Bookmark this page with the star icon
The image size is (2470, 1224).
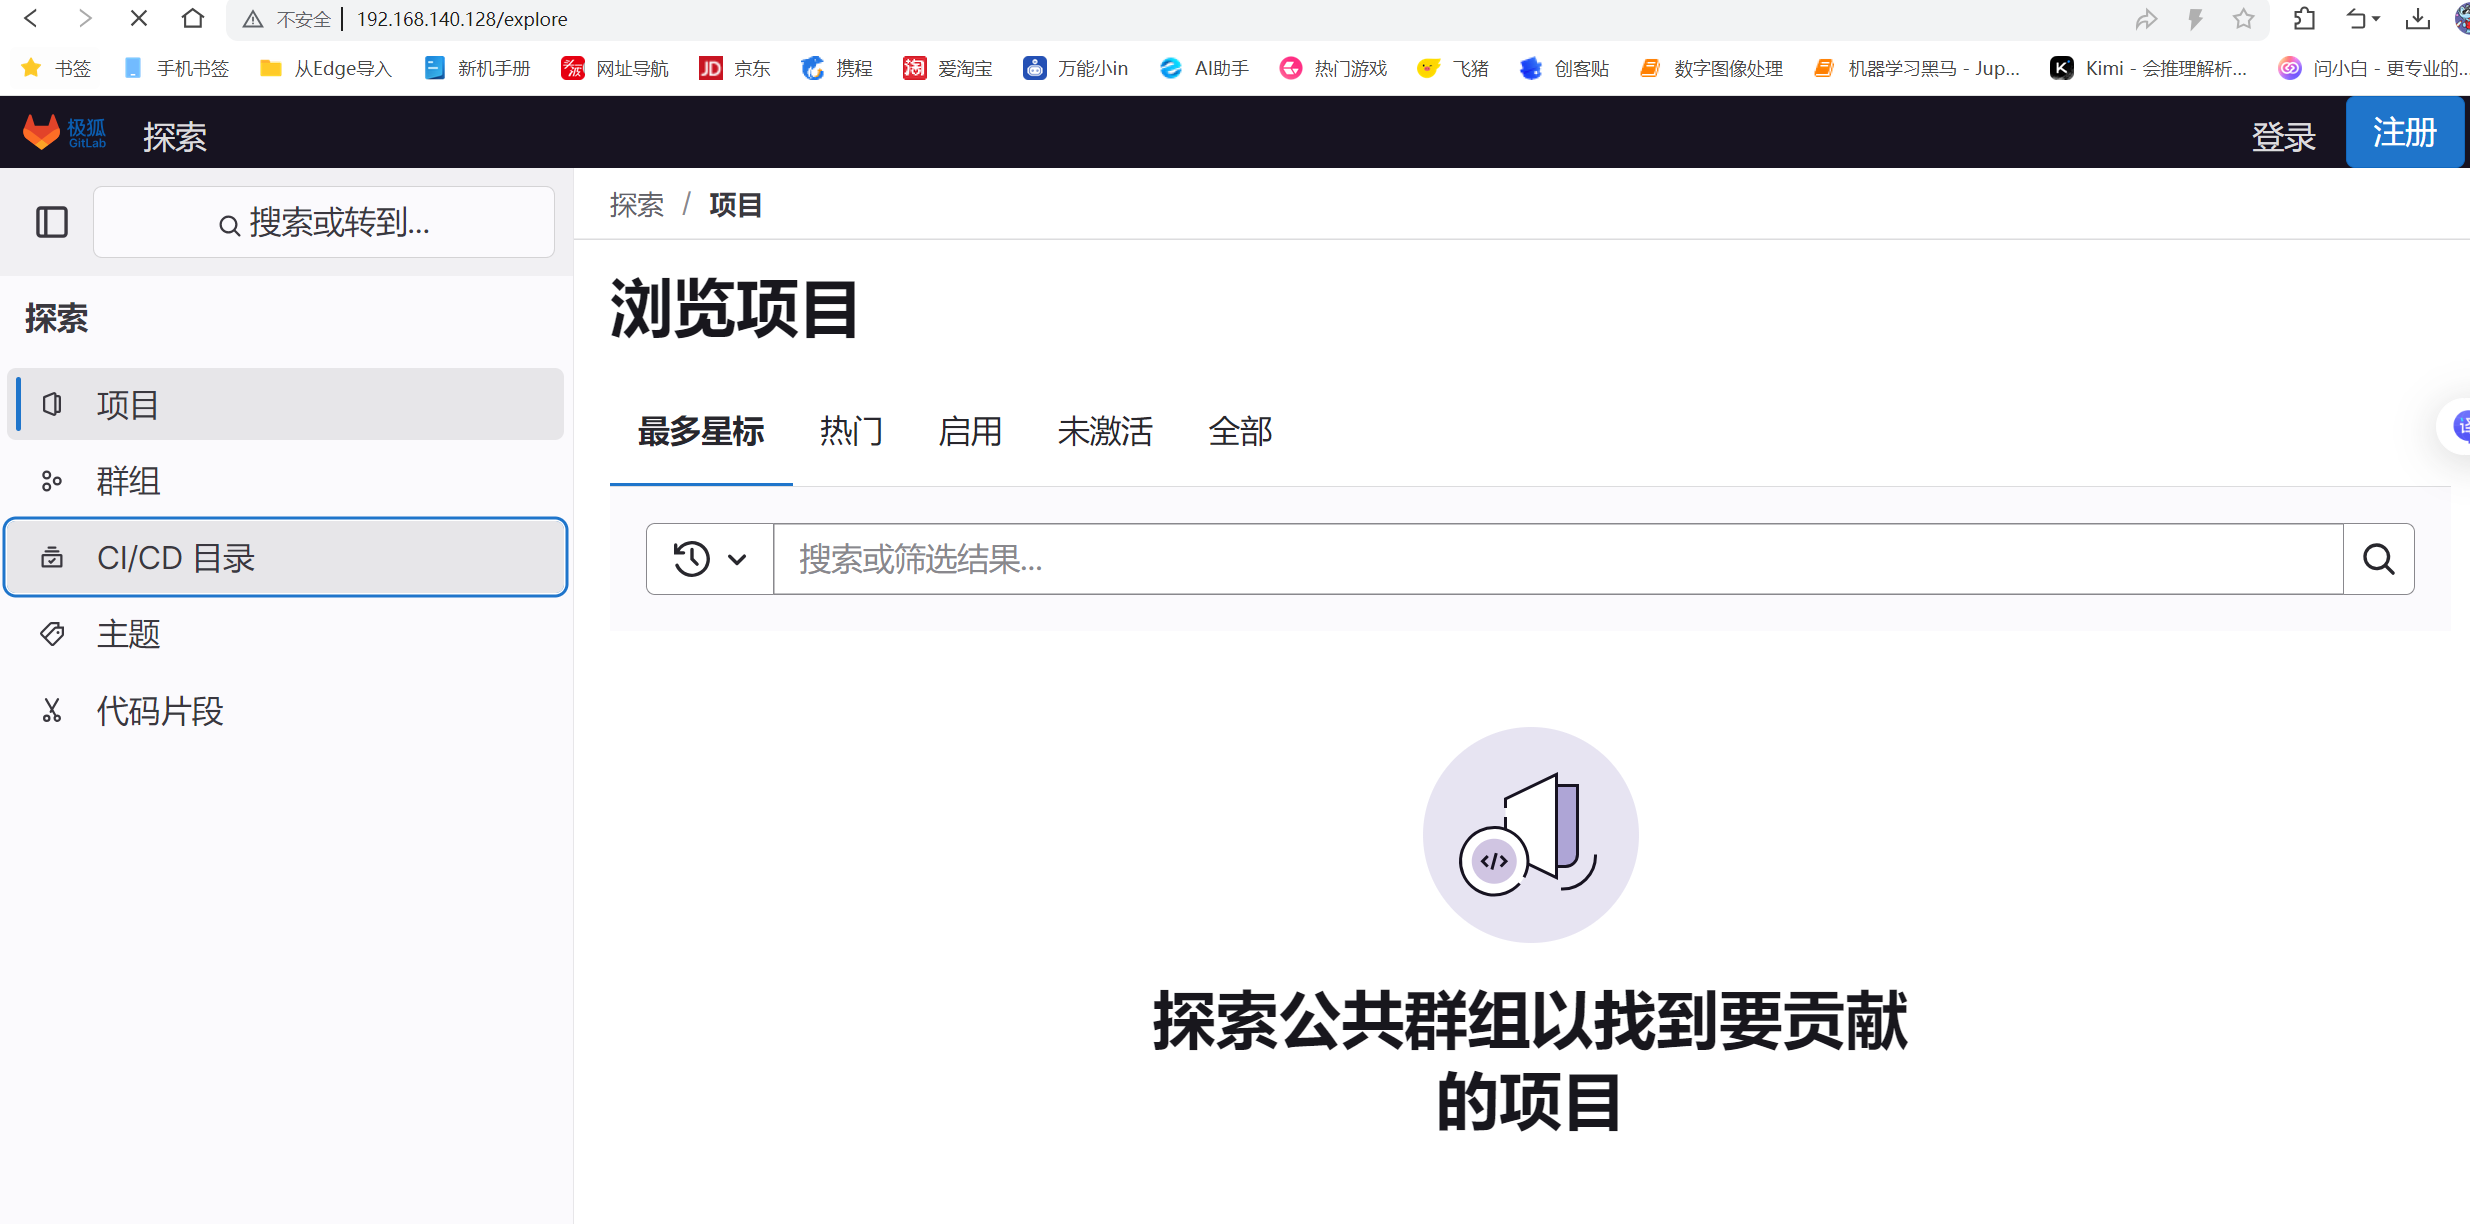2243,19
